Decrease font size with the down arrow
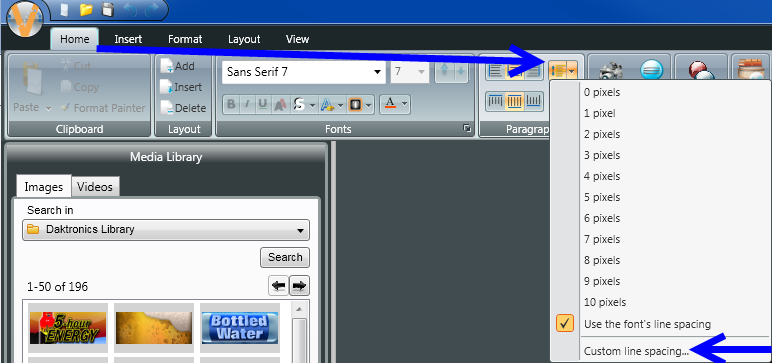Viewport: 772px width, 363px height. coord(460,72)
